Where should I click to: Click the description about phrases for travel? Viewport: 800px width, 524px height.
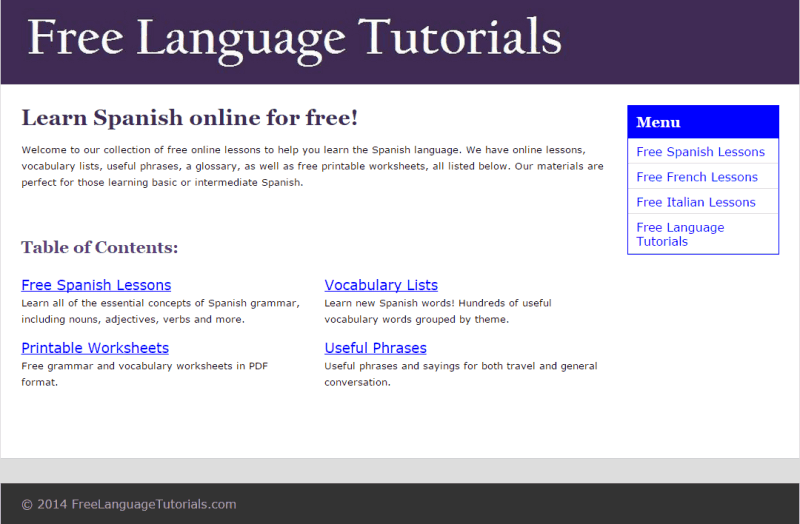[461, 374]
